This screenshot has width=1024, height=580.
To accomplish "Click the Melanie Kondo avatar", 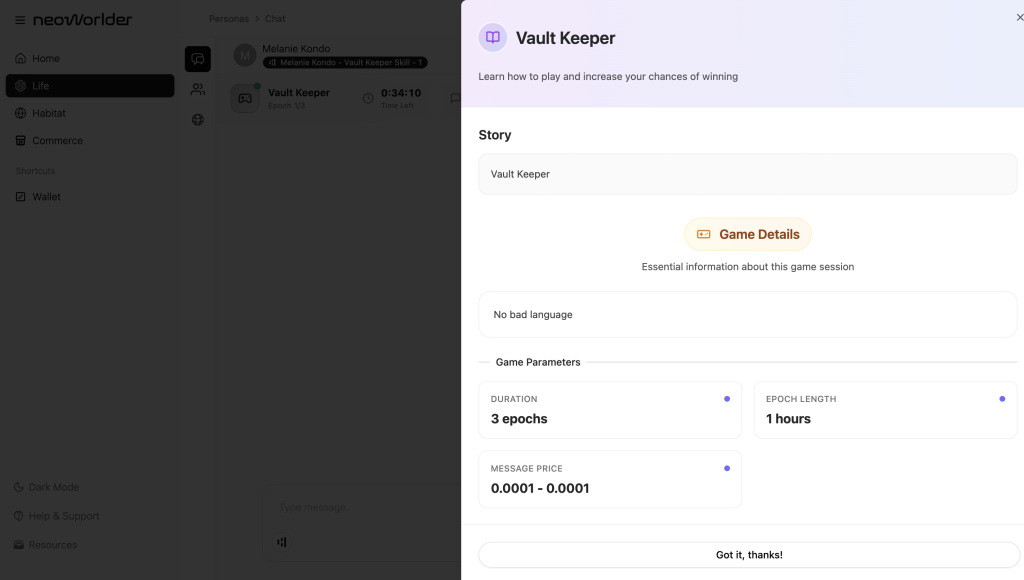I will tap(245, 55).
